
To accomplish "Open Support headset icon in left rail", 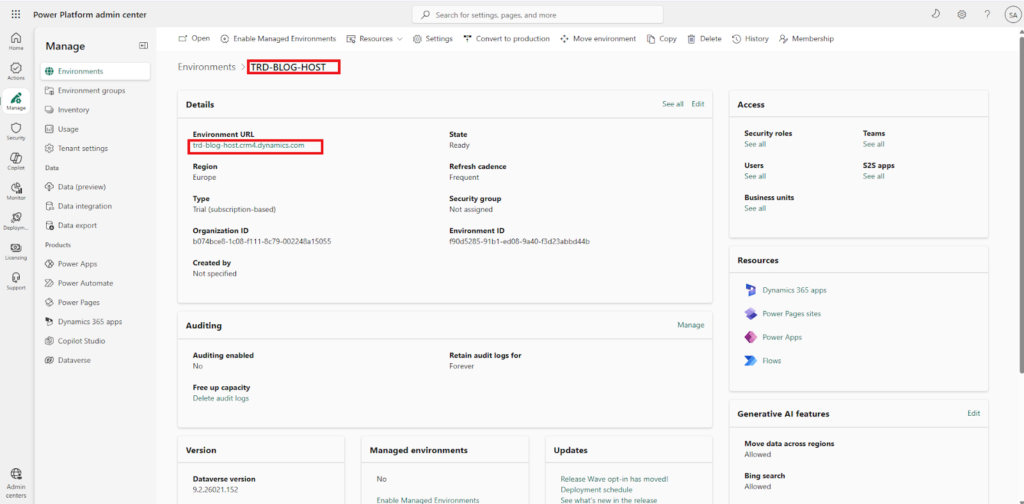I will click(16, 280).
